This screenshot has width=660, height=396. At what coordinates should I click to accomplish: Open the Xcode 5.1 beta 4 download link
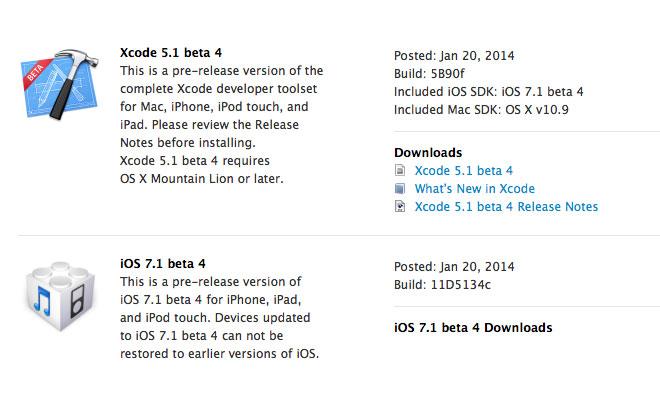click(x=463, y=170)
